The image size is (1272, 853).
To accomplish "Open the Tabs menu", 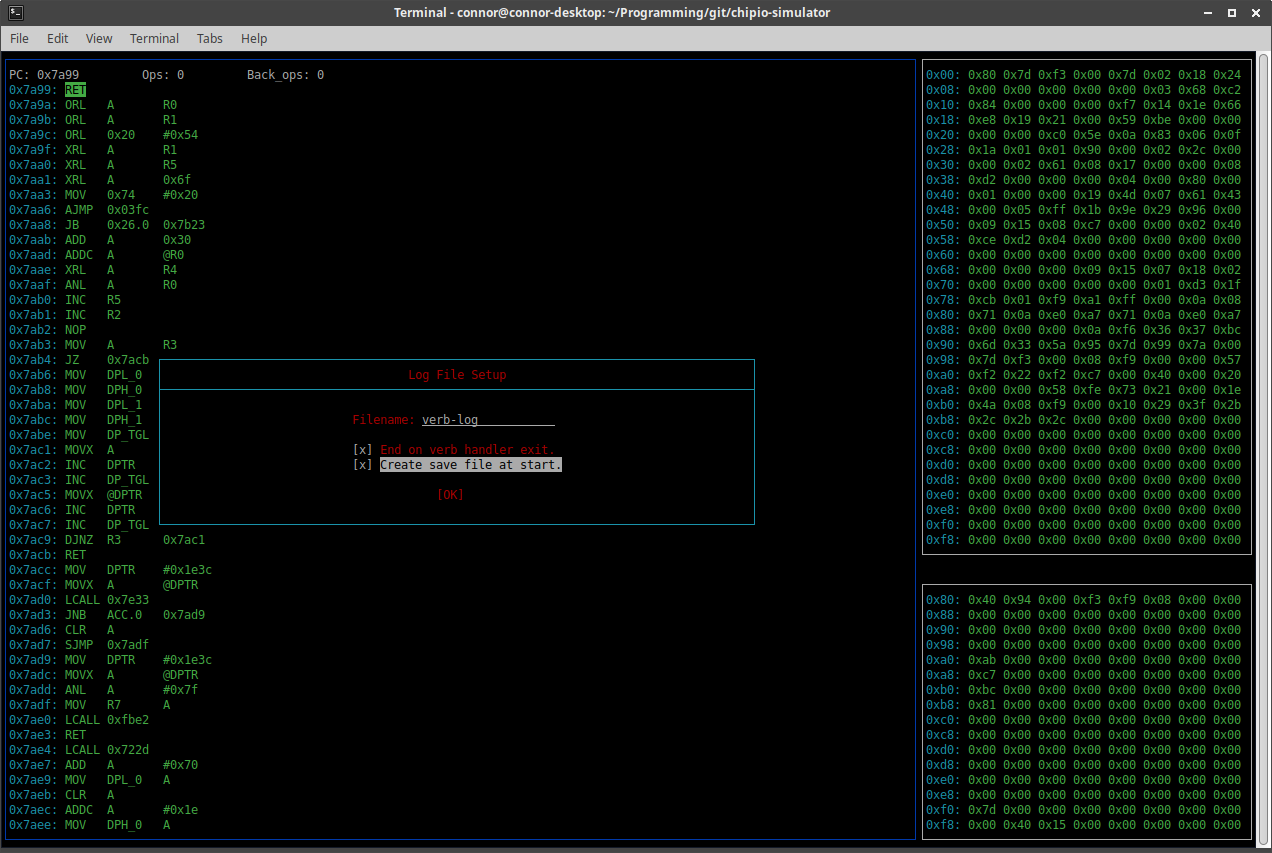I will pos(210,38).
